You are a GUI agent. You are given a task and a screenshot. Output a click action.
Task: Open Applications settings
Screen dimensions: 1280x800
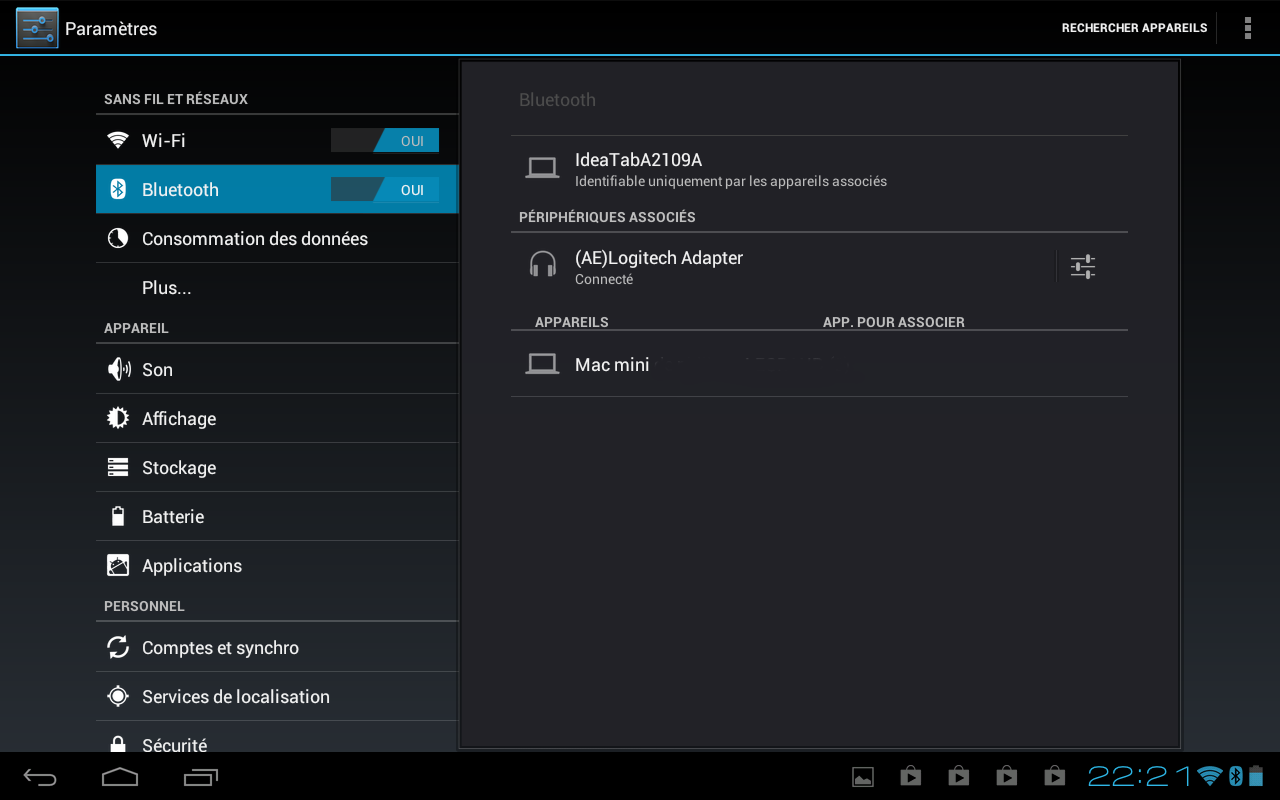click(277, 565)
